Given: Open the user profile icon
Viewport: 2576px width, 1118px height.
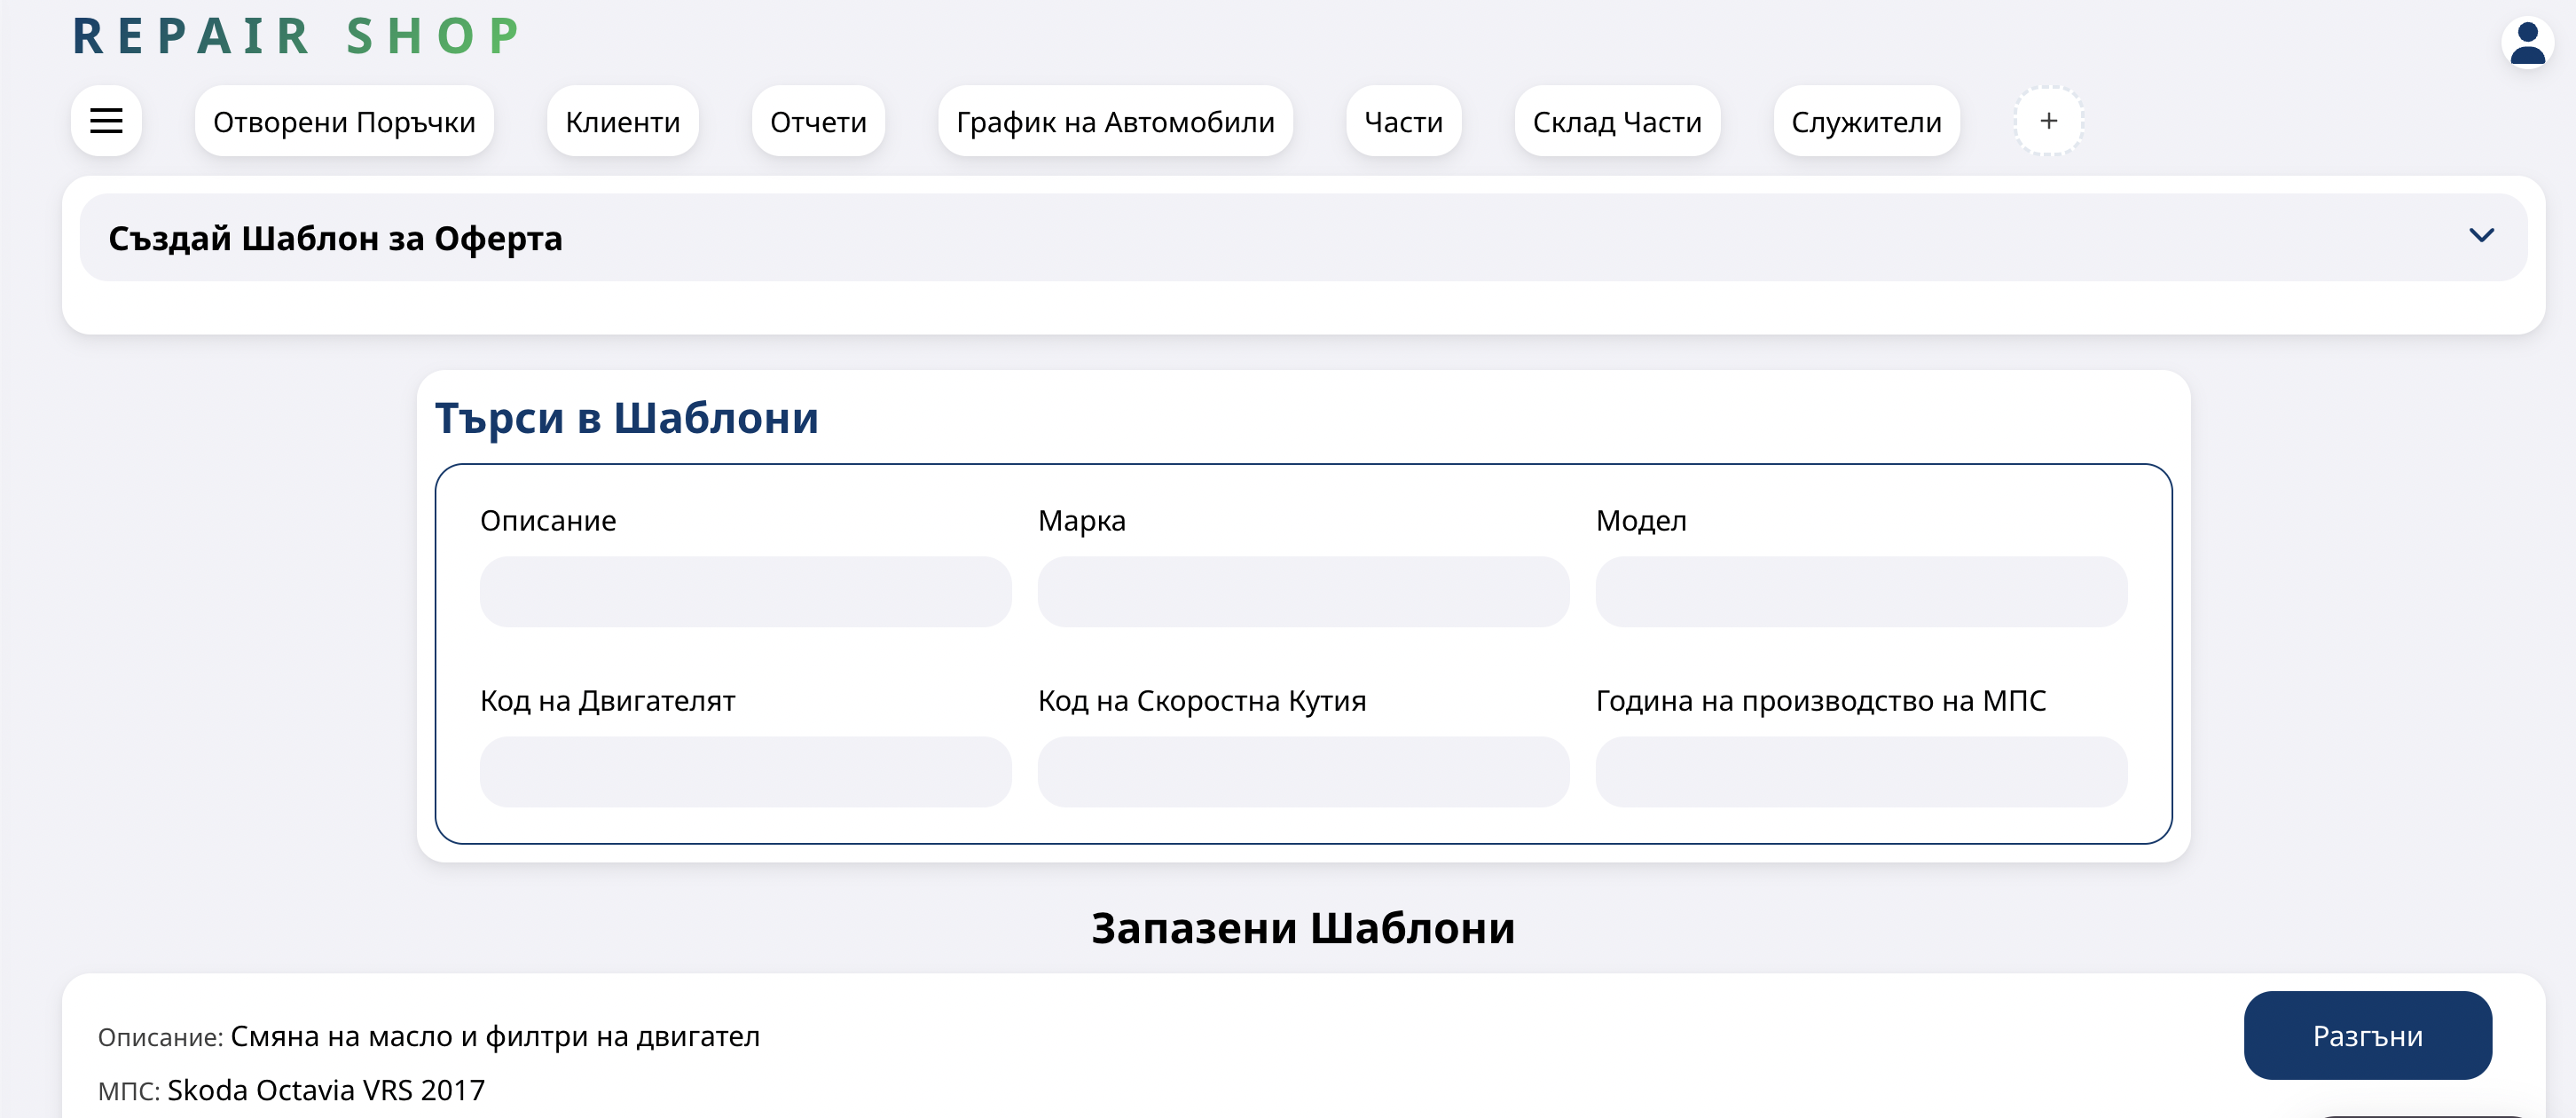Looking at the screenshot, I should pos(2527,43).
